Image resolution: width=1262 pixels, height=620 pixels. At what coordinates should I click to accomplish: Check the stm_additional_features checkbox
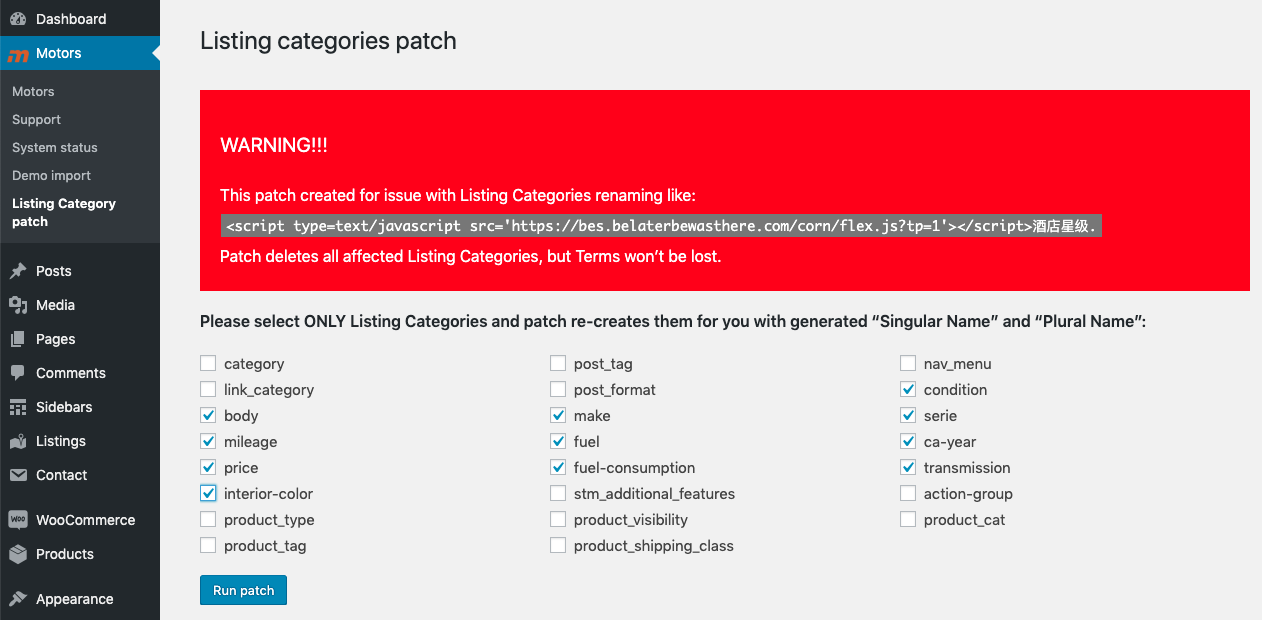point(558,493)
